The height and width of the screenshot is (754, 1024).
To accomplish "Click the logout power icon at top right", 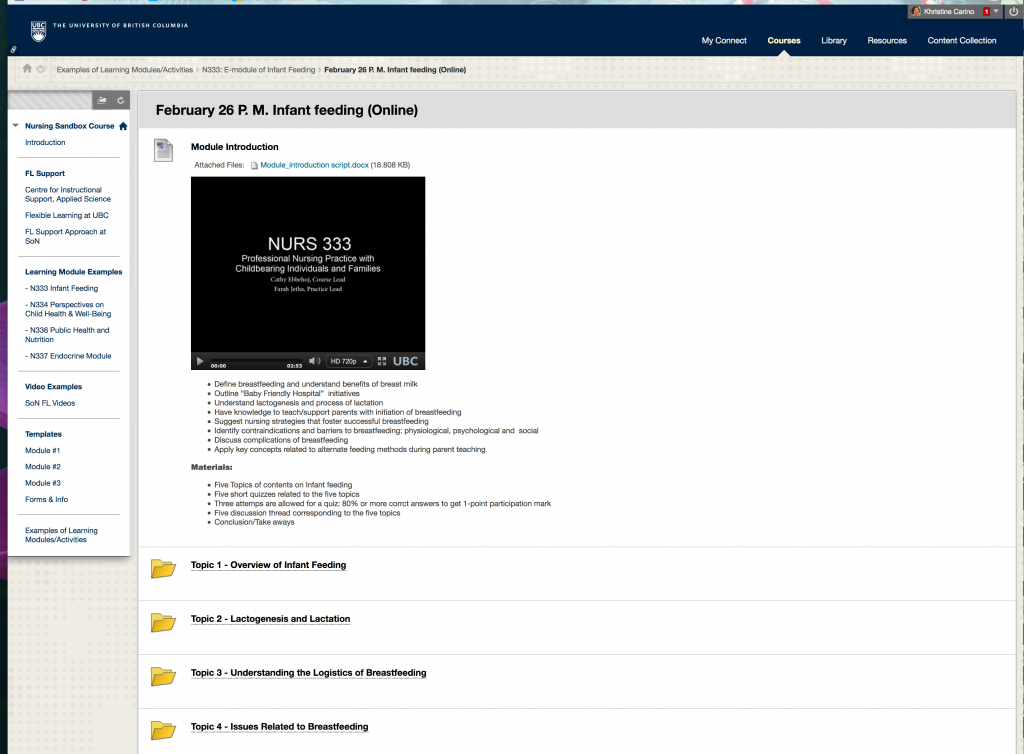I will [x=1013, y=11].
